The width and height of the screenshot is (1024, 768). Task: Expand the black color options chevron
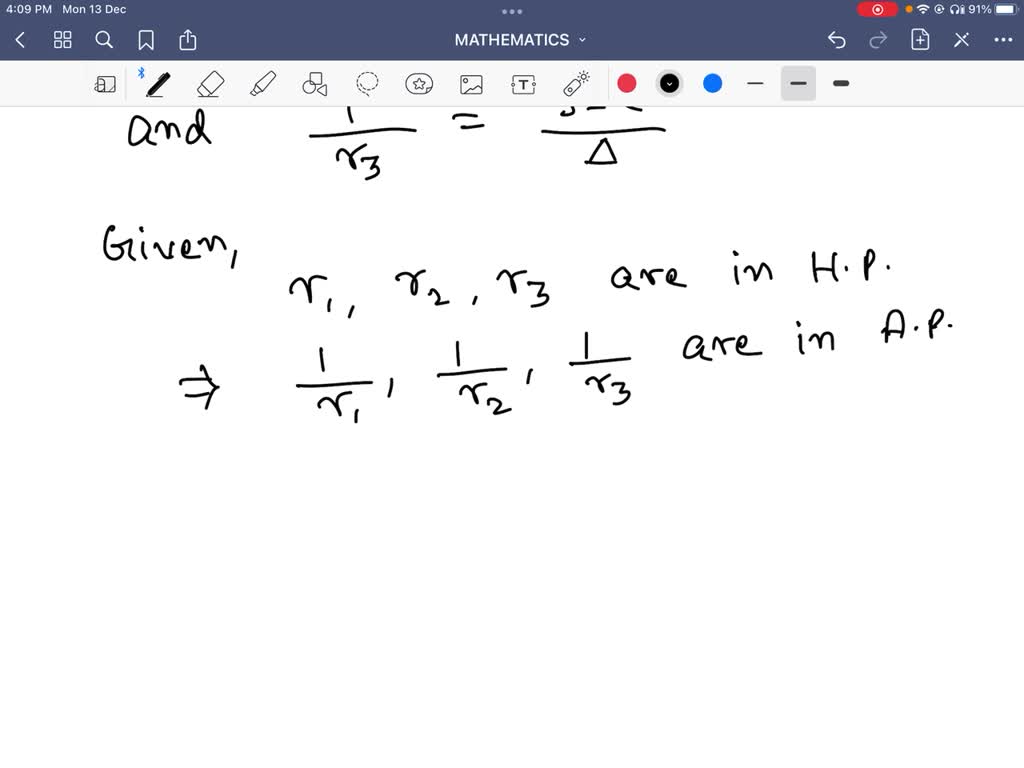pos(669,83)
